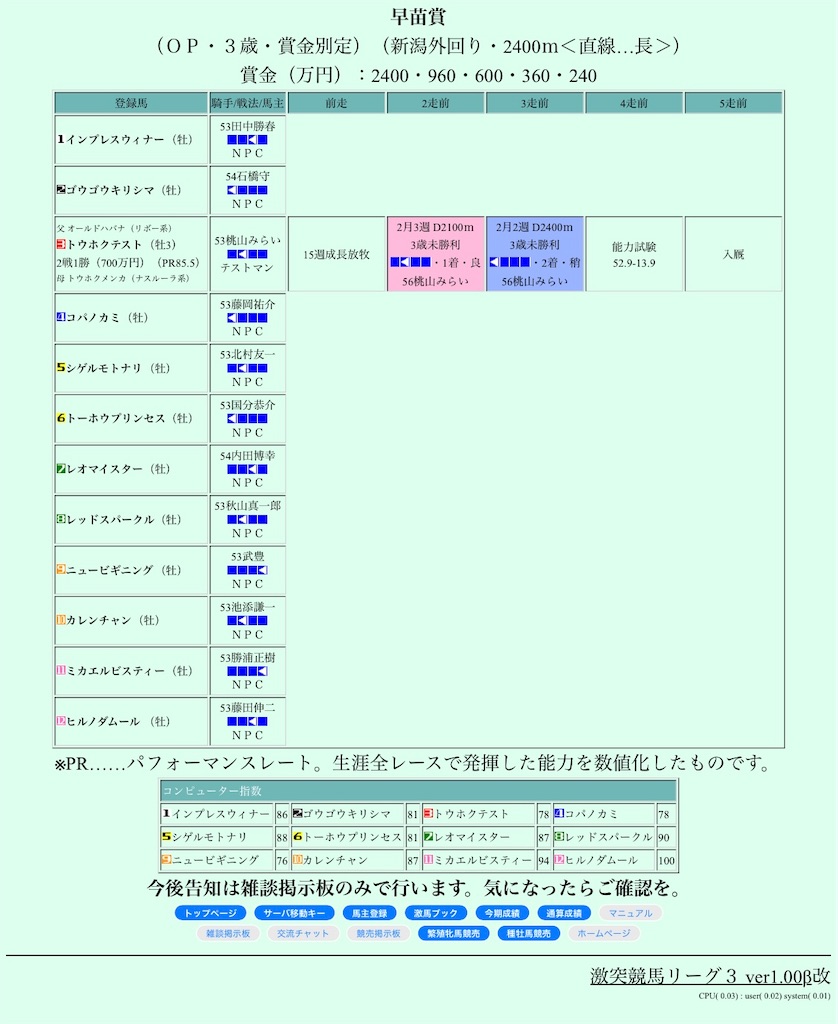Click the 騎手/戦法/馬主 column header
Screen dimensions: 838x1024
click(248, 103)
